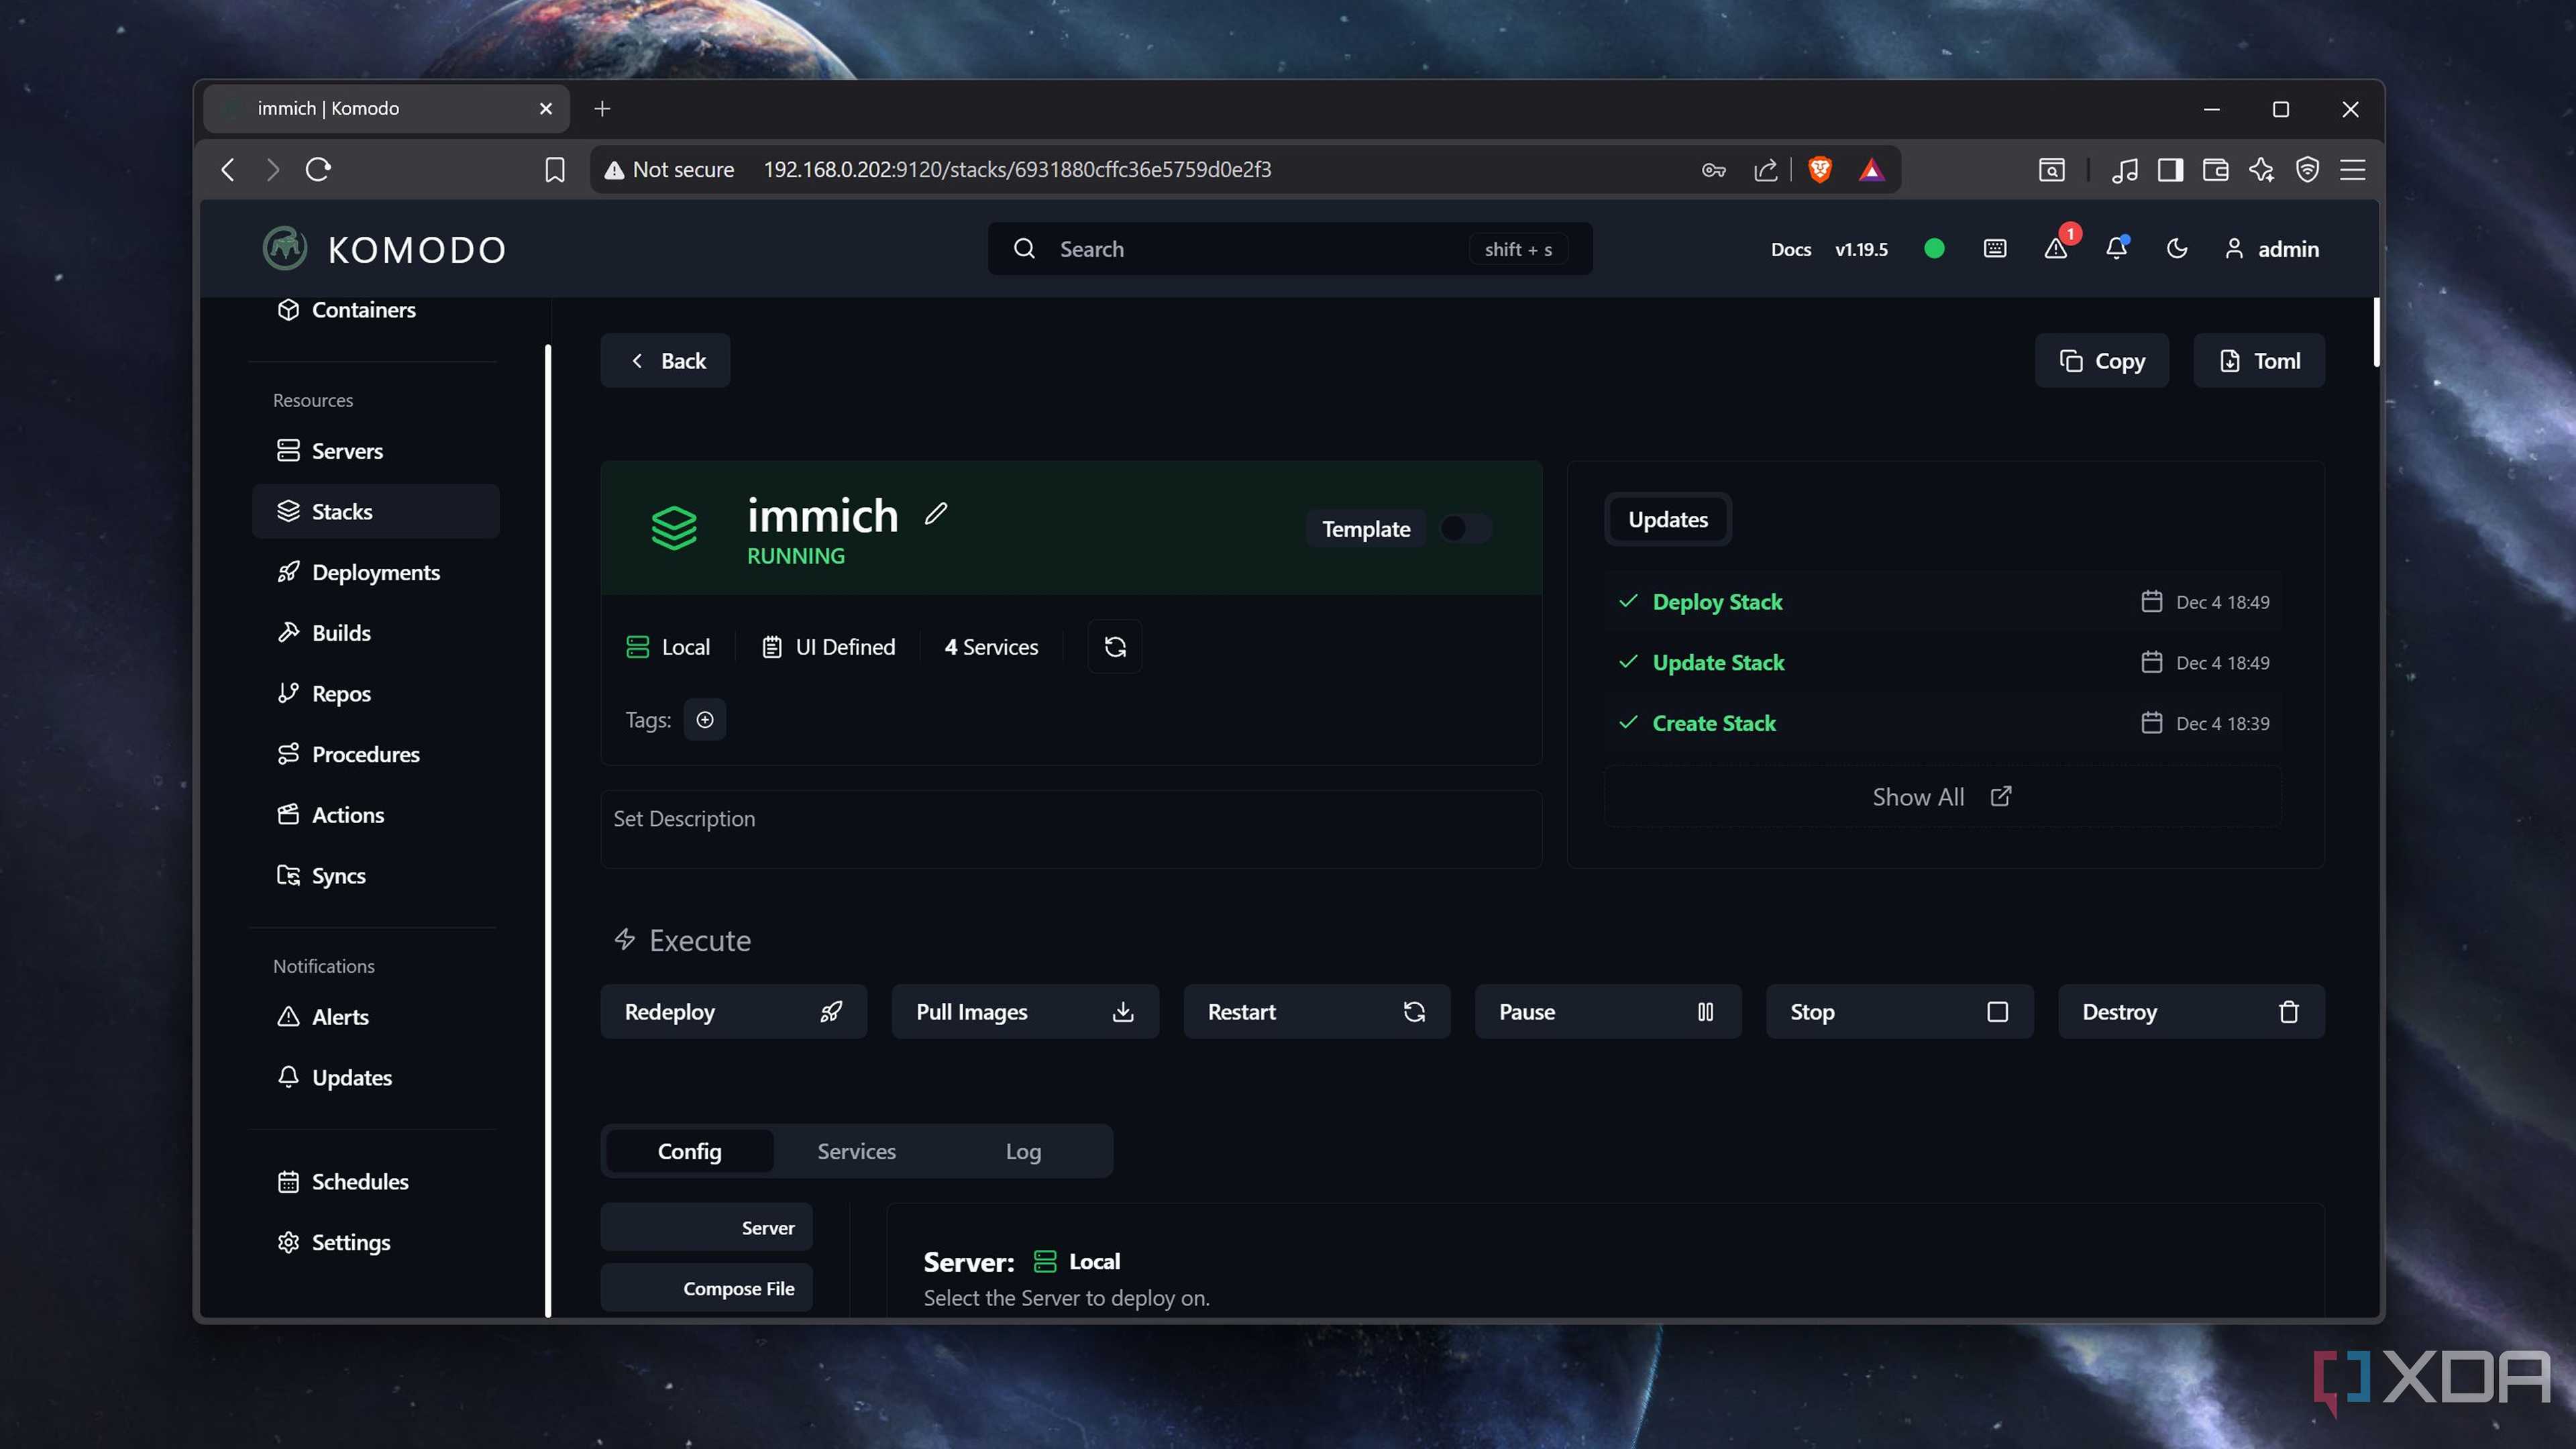This screenshot has height=1449, width=2576.
Task: Click the green connection status indicator
Action: (x=1934, y=249)
